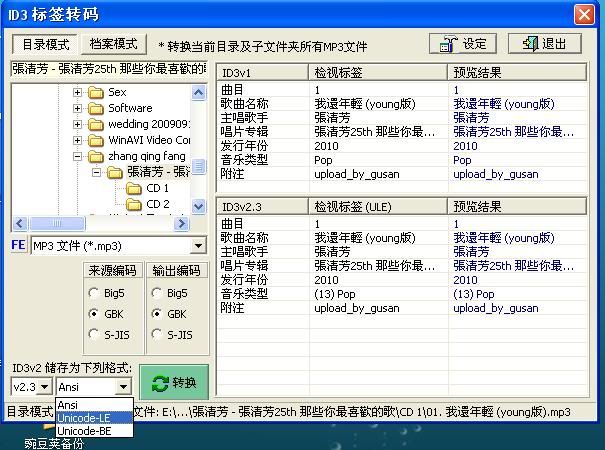Choose Unicode-BE from the dropdown list
The width and height of the screenshot is (605, 450).
pyautogui.click(x=95, y=431)
